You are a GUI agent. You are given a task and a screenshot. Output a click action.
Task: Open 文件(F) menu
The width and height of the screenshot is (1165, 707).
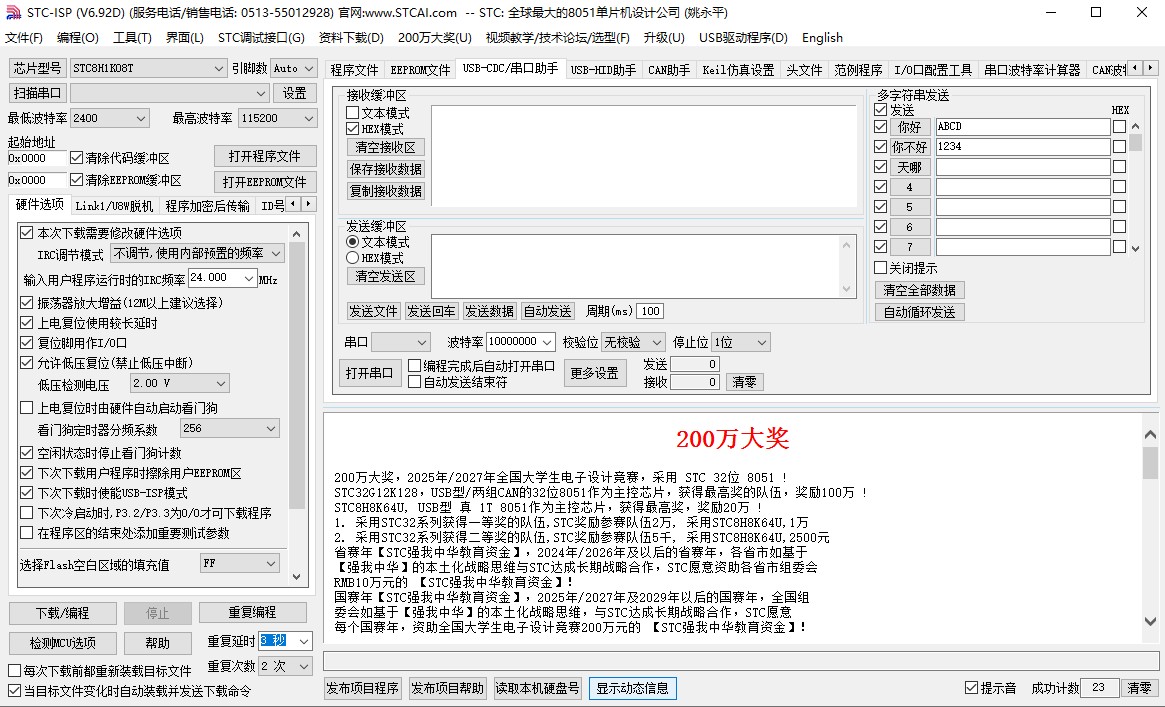click(x=24, y=38)
